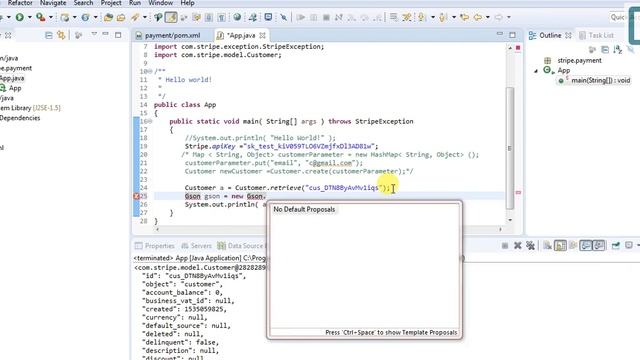This screenshot has width=640, height=360.
Task: Click the Resume debug button
Action: (301, 17)
